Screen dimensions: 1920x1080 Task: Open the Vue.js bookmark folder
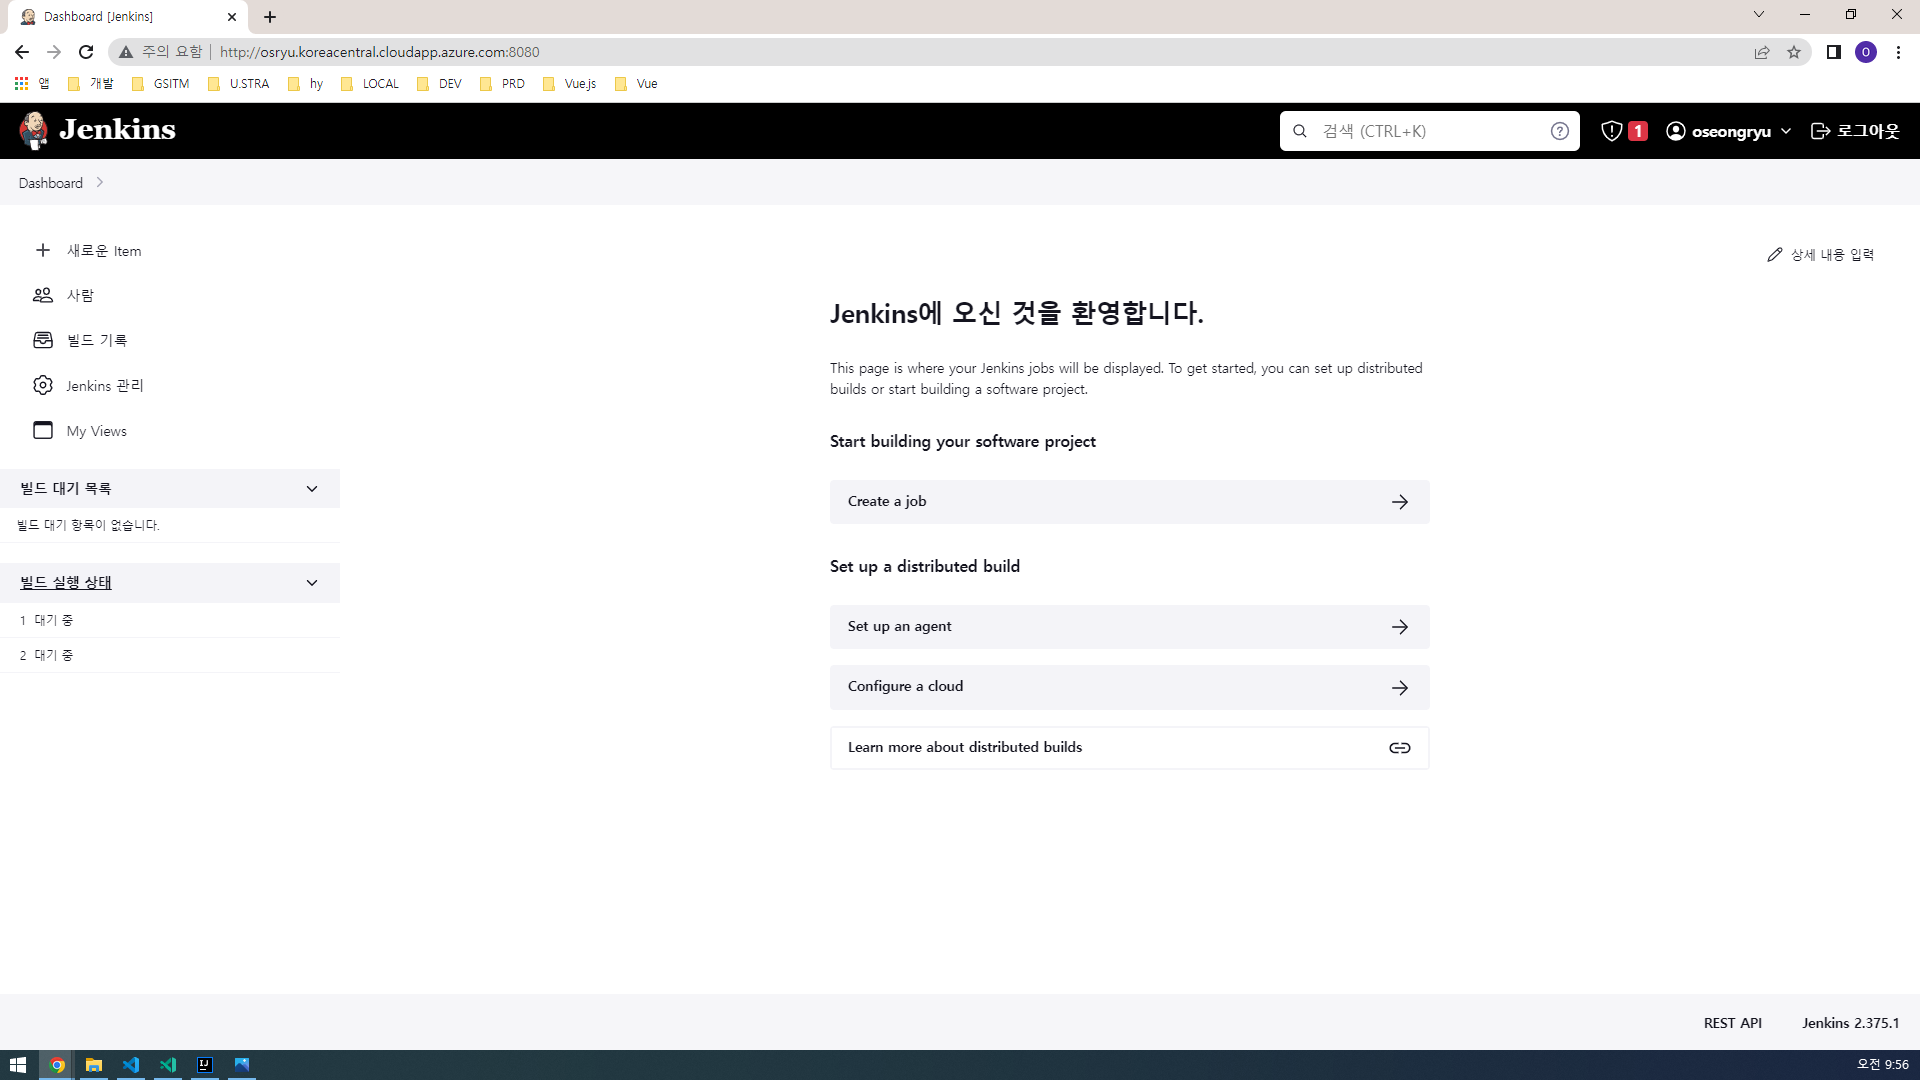tap(570, 84)
